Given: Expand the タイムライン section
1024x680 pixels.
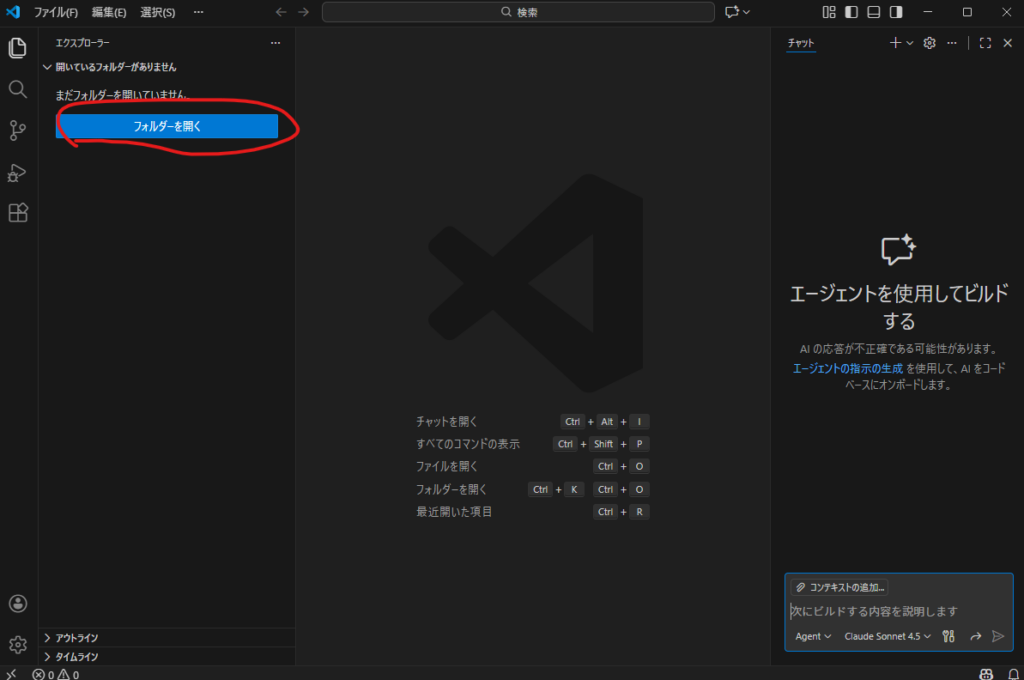Looking at the screenshot, I should 76,657.
